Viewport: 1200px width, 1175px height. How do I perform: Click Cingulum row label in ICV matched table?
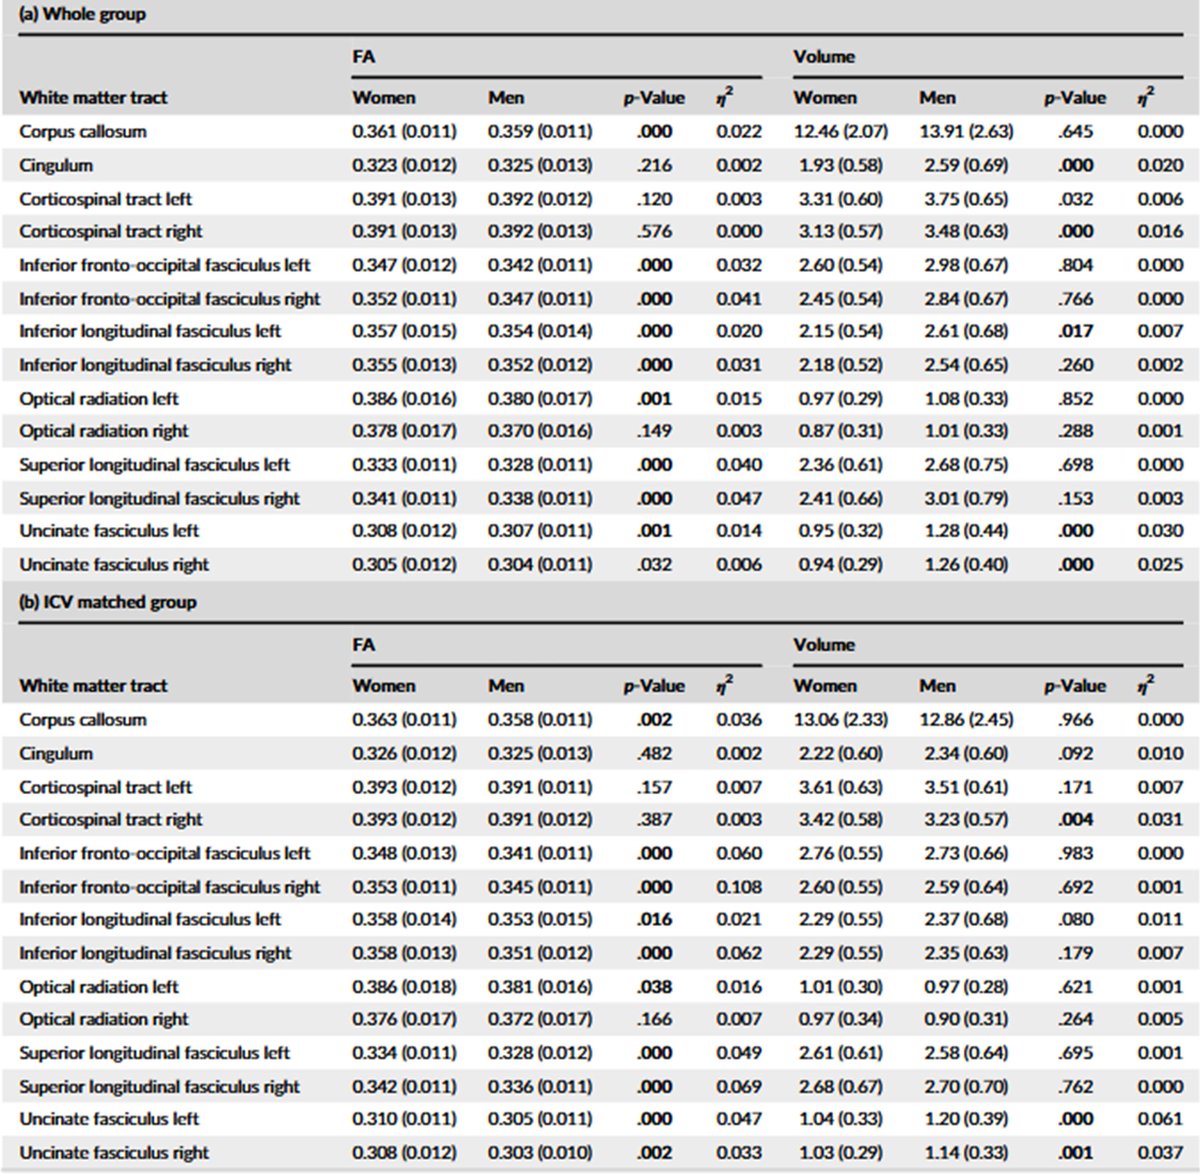point(56,753)
